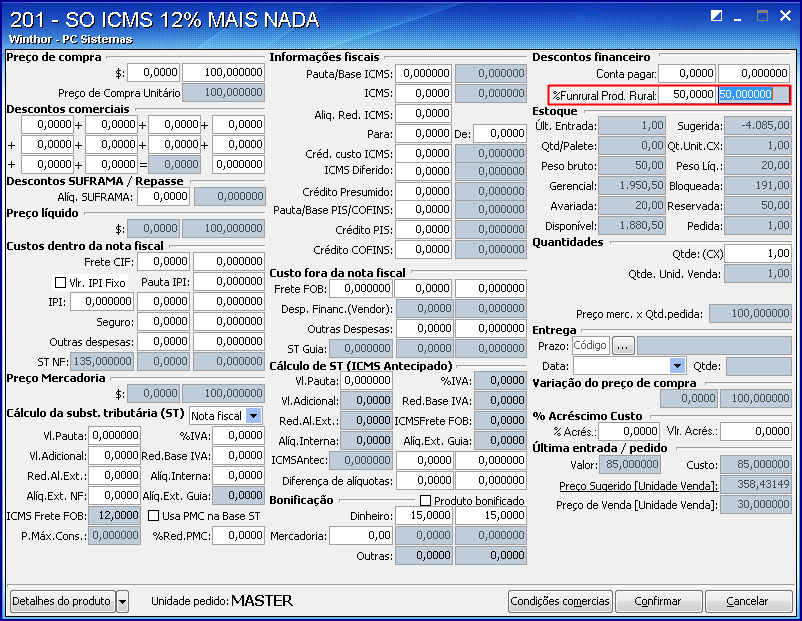Focus the ICMS Diferido field
The height and width of the screenshot is (621, 802).
coord(424,171)
